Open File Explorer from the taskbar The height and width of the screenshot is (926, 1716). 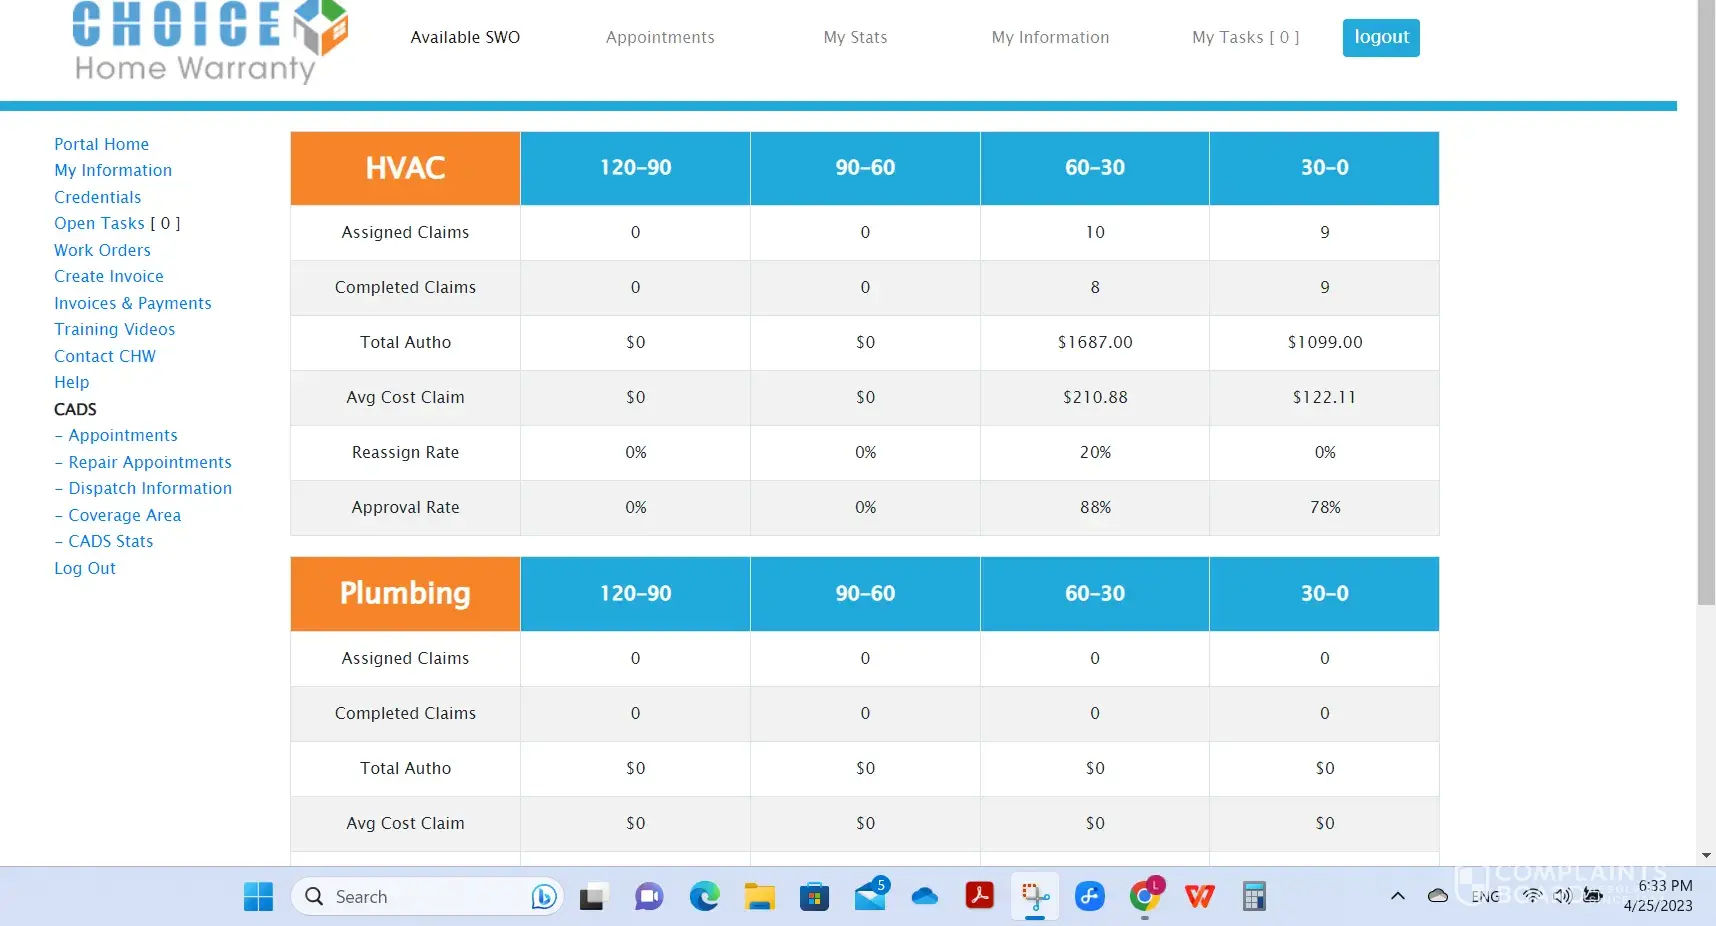[x=759, y=896]
